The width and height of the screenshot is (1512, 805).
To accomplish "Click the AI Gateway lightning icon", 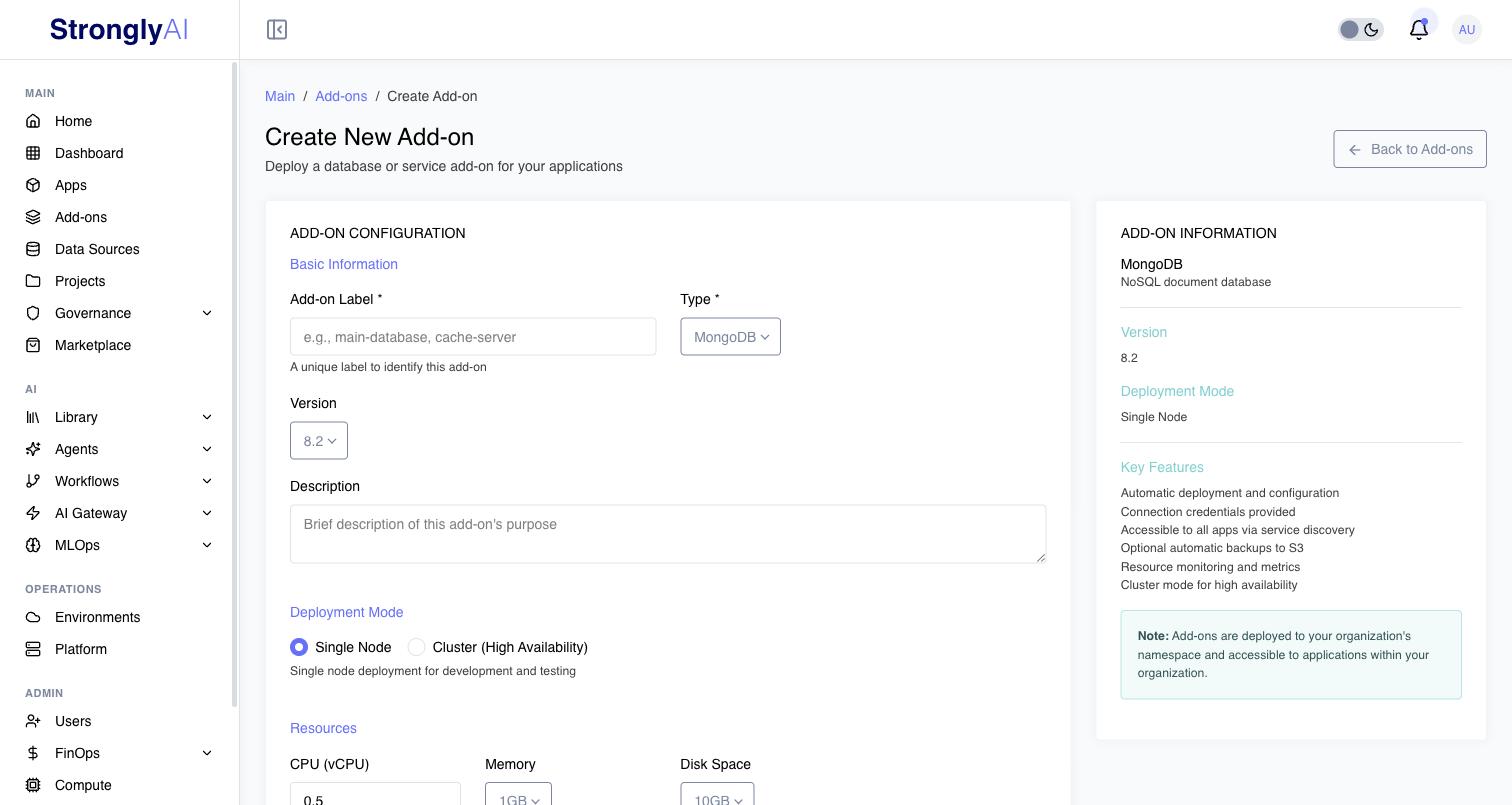I will click(33, 513).
